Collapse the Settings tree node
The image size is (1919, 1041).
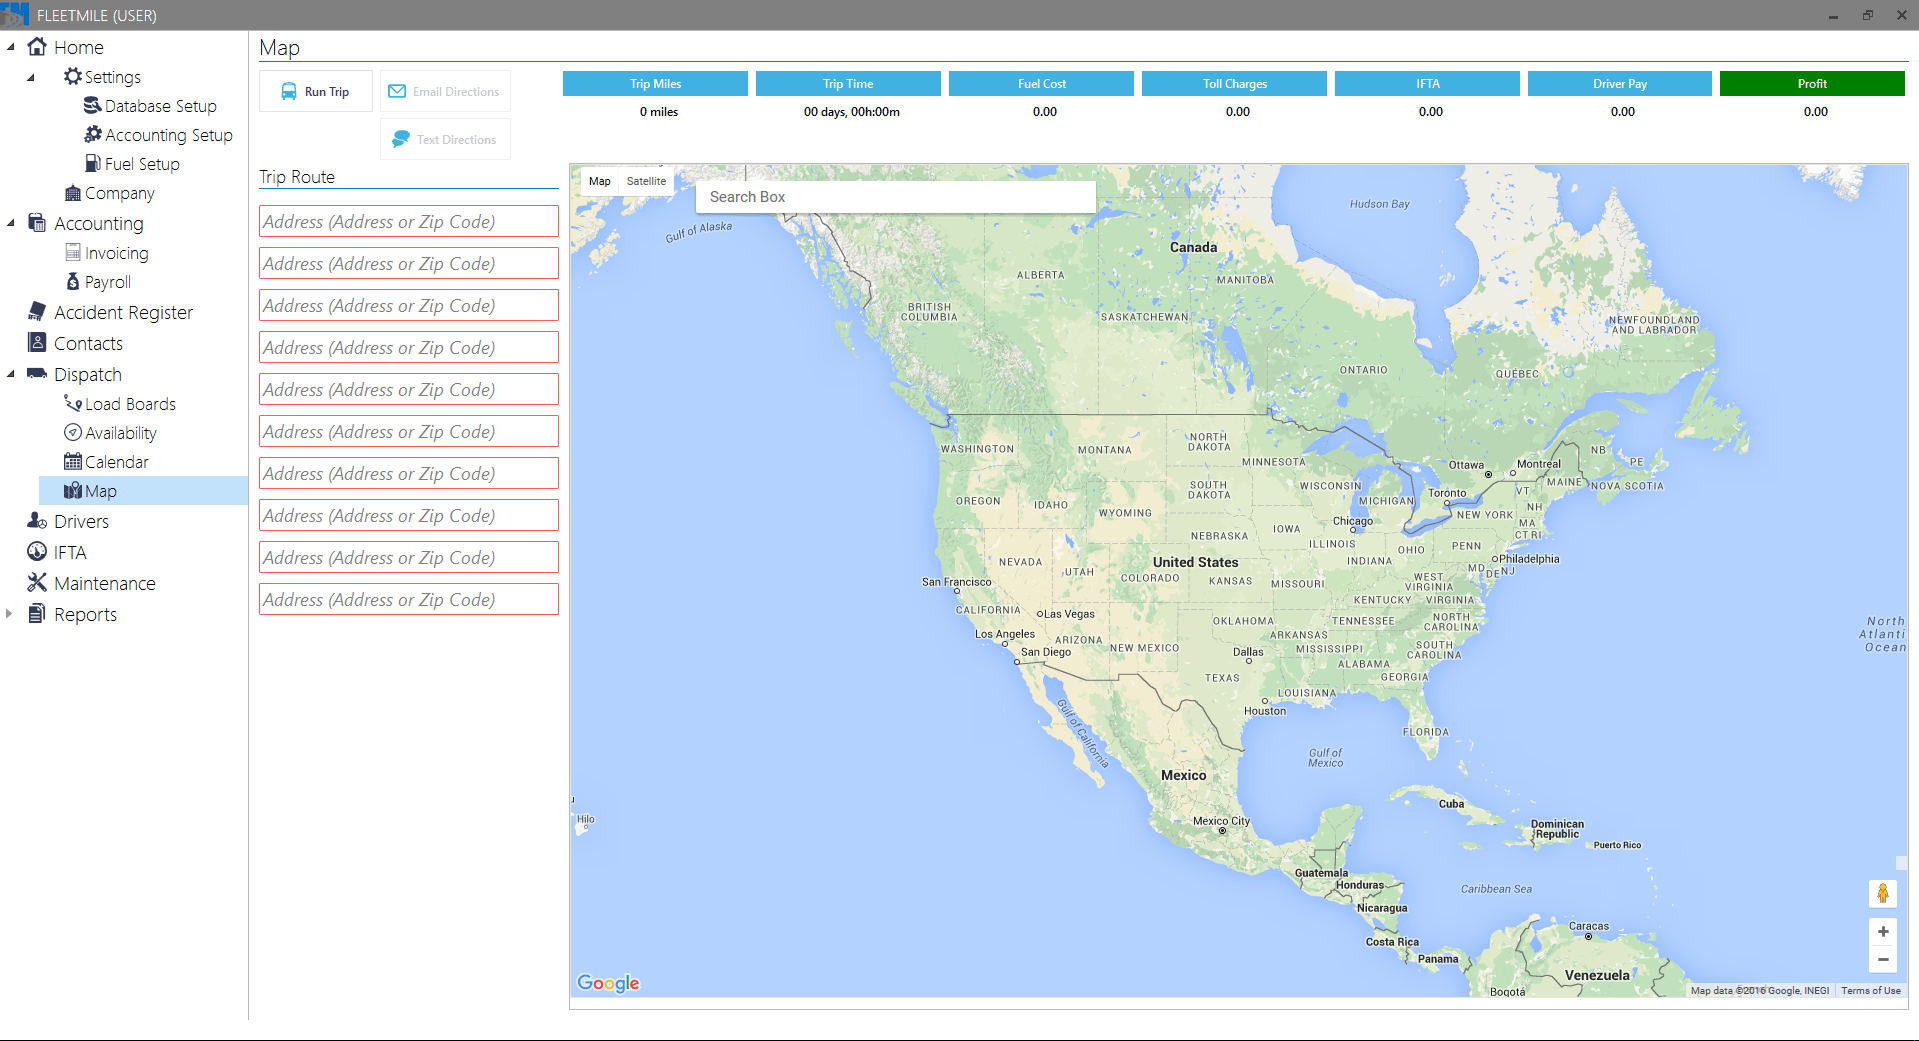[x=31, y=77]
